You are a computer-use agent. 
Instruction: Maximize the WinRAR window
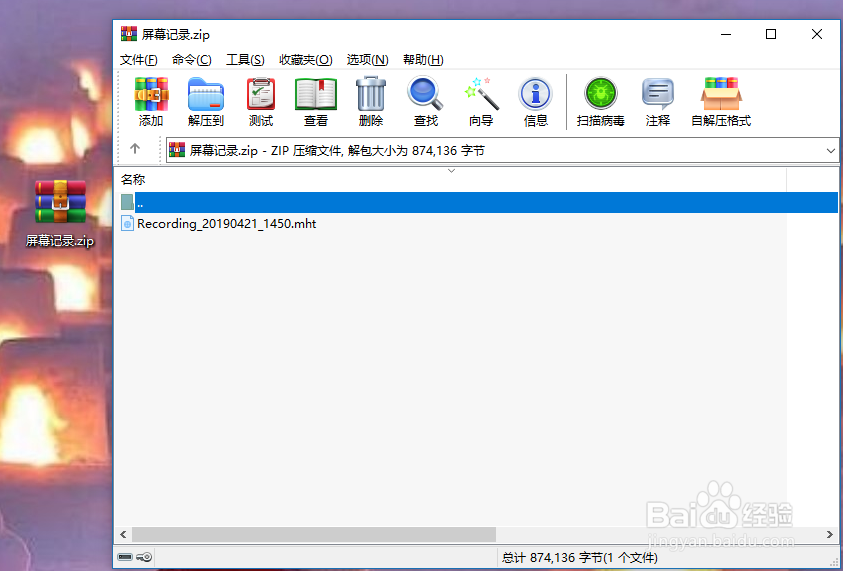point(771,34)
